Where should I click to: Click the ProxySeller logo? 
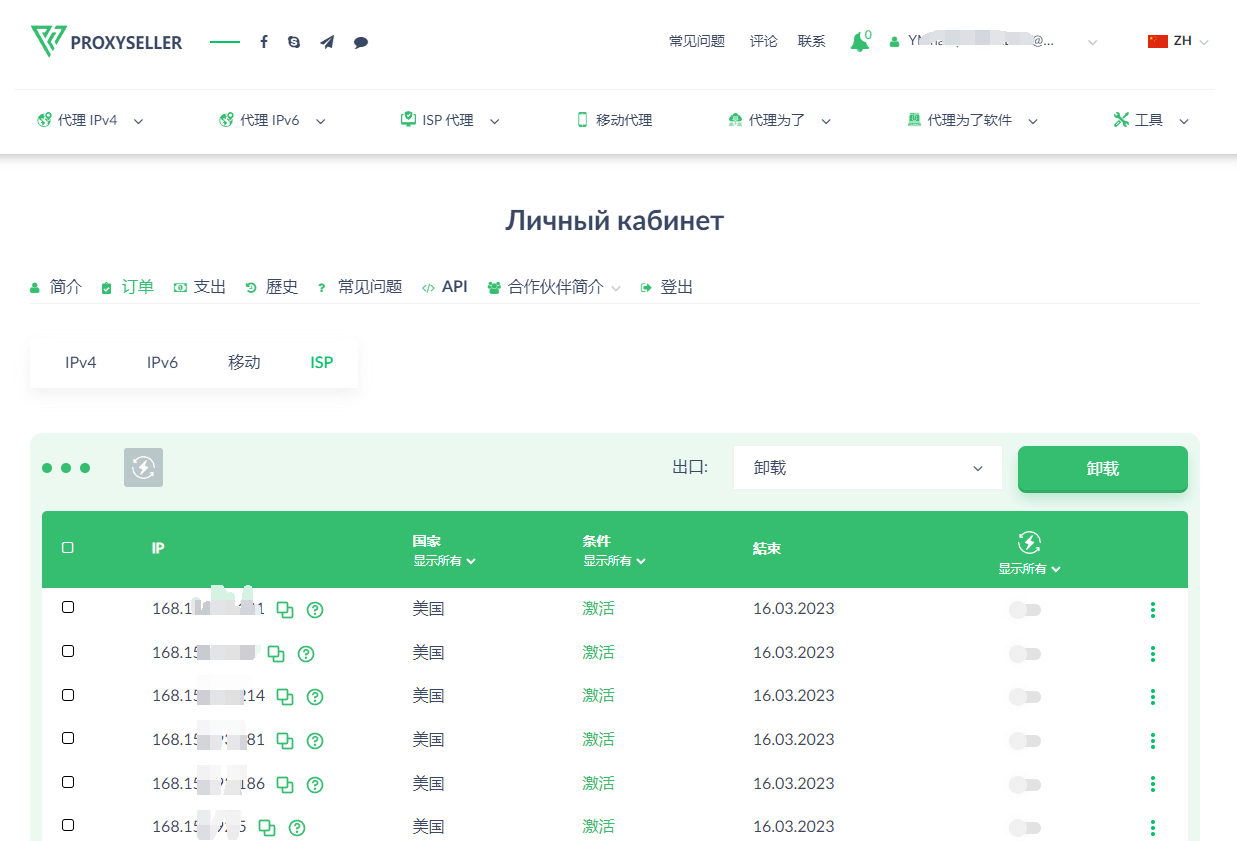tap(107, 42)
